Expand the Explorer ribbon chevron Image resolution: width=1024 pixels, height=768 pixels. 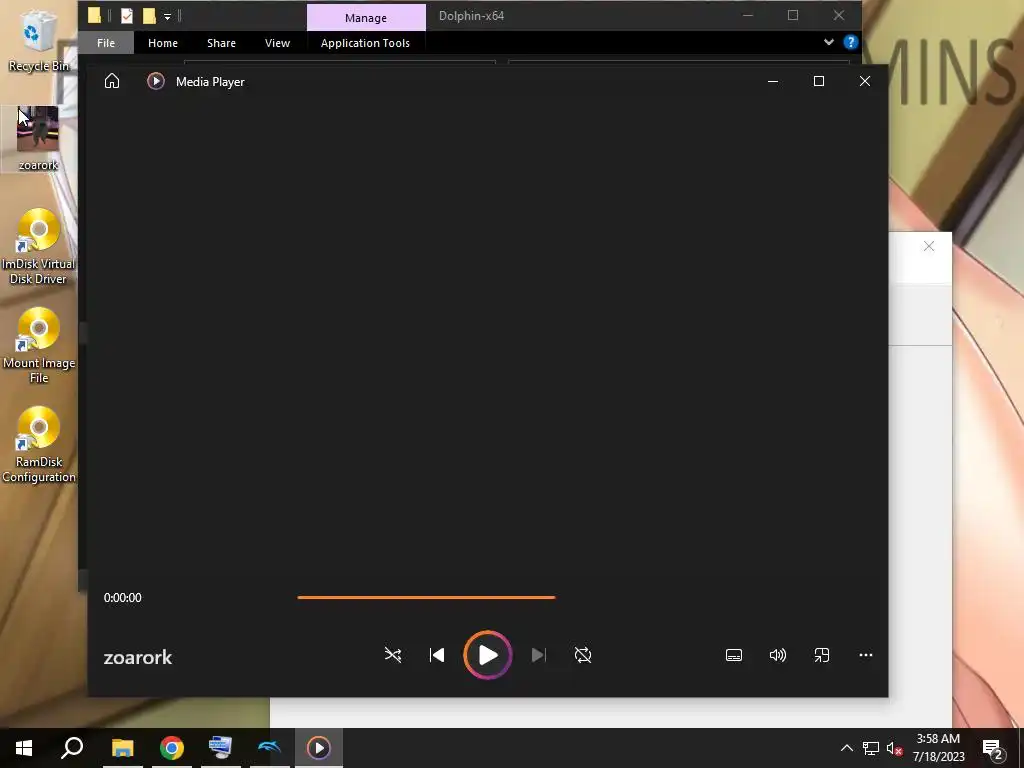[x=829, y=42]
